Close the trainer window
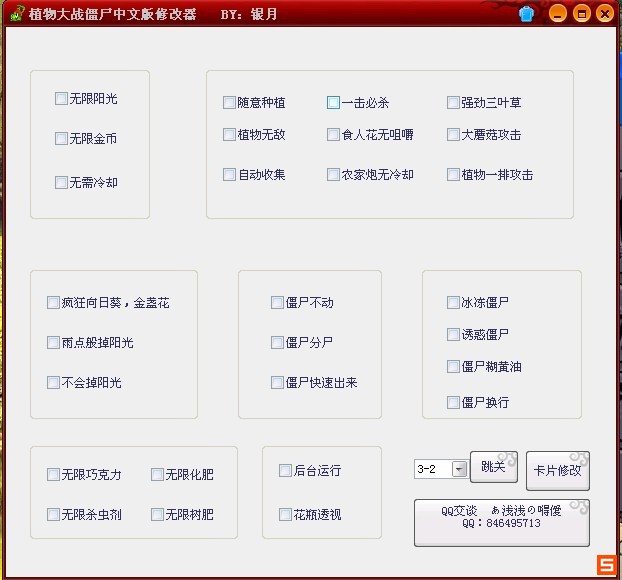The image size is (622, 580). point(605,14)
